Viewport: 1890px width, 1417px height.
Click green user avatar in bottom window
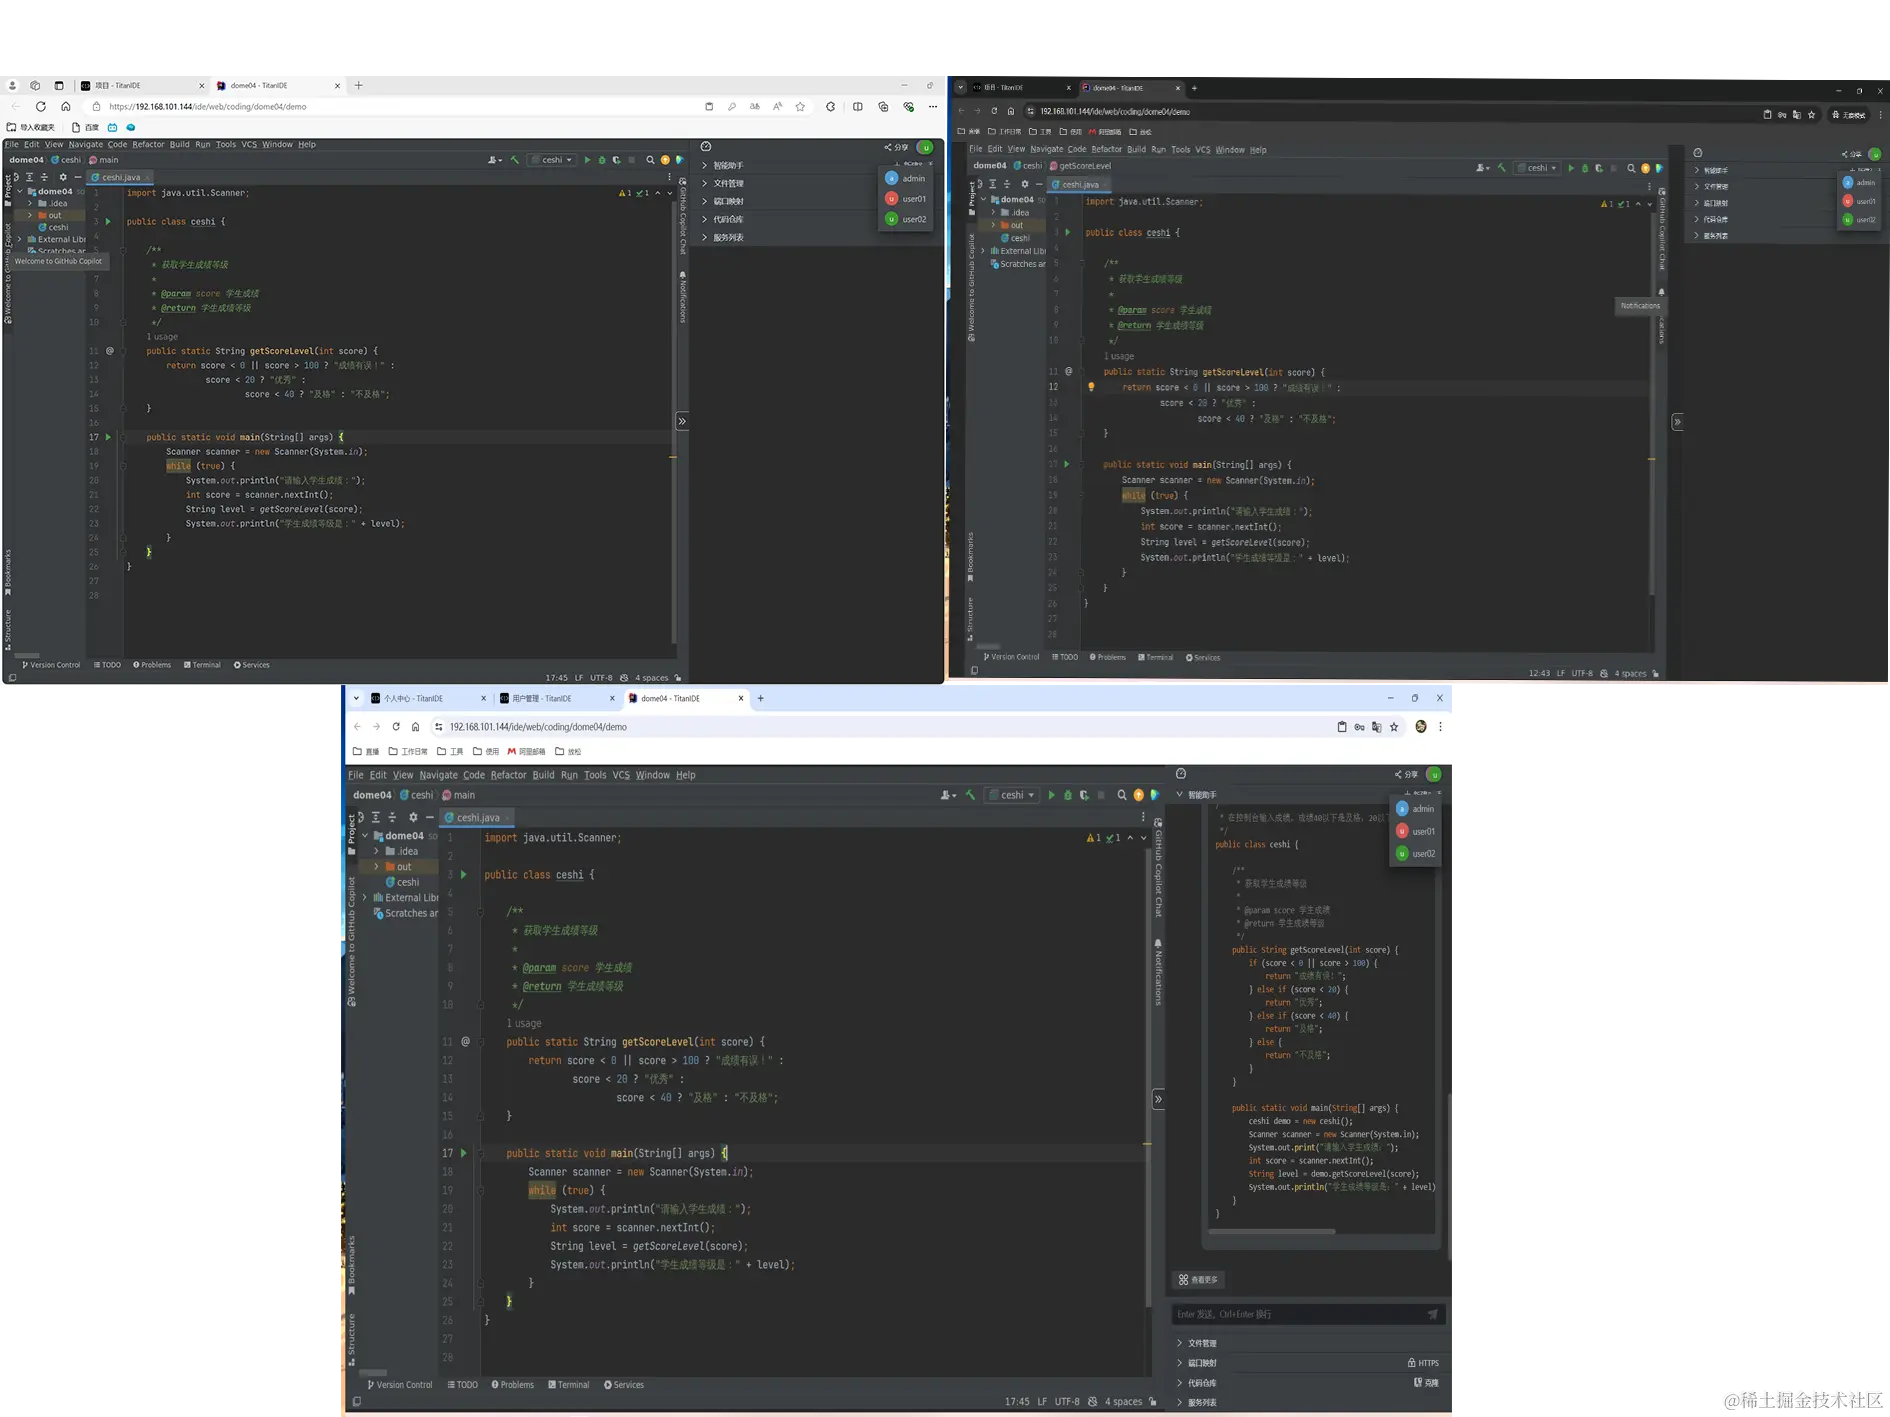coord(1434,774)
